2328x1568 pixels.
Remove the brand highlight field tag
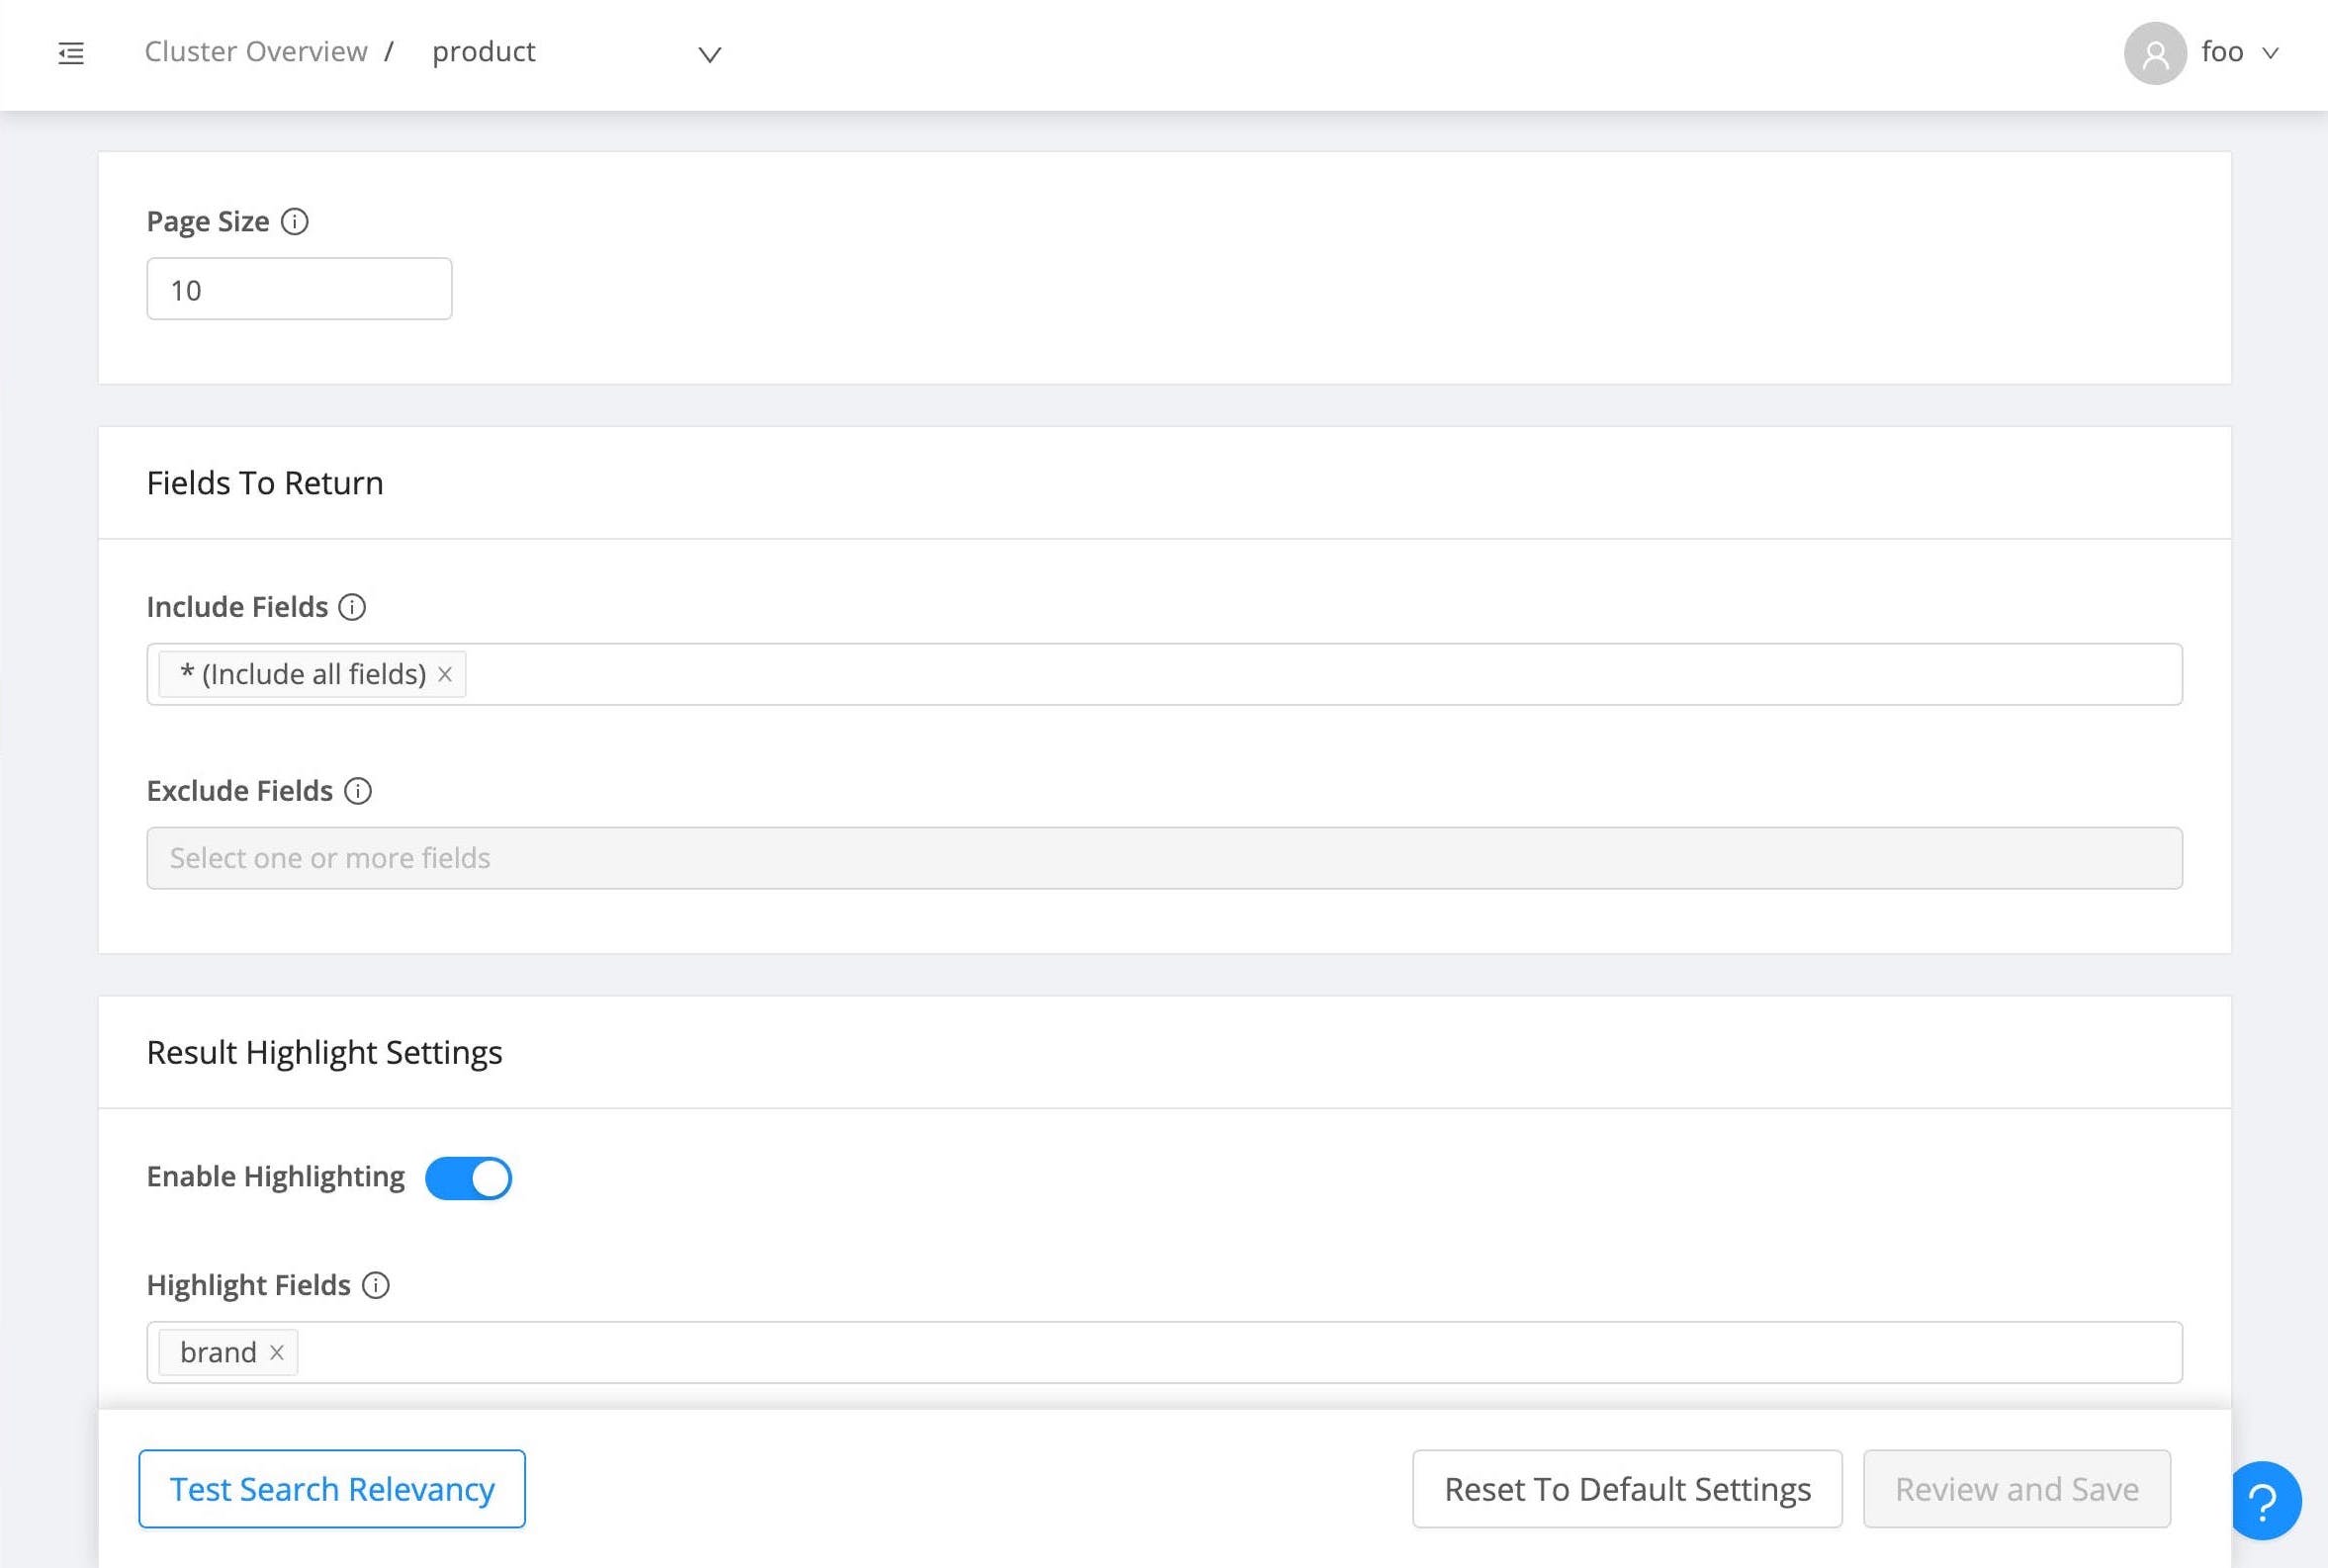(x=277, y=1352)
